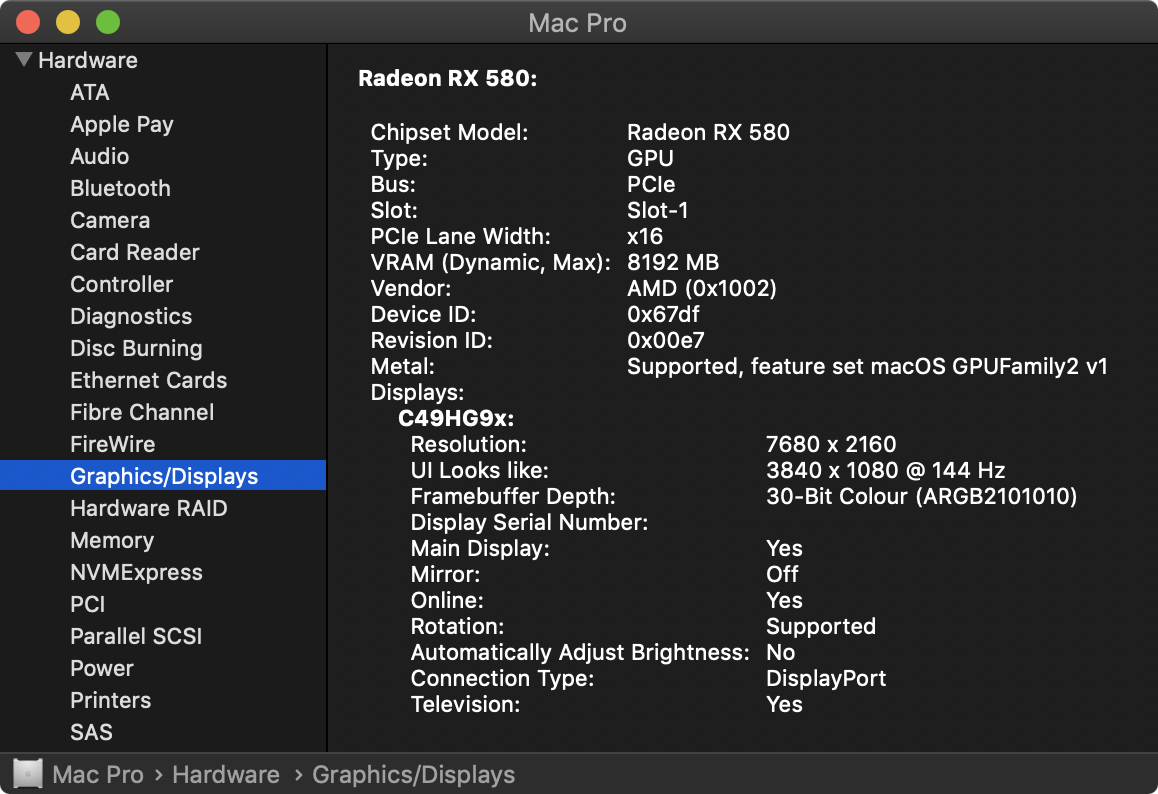
Task: Click the Type value GPU
Action: (650, 158)
